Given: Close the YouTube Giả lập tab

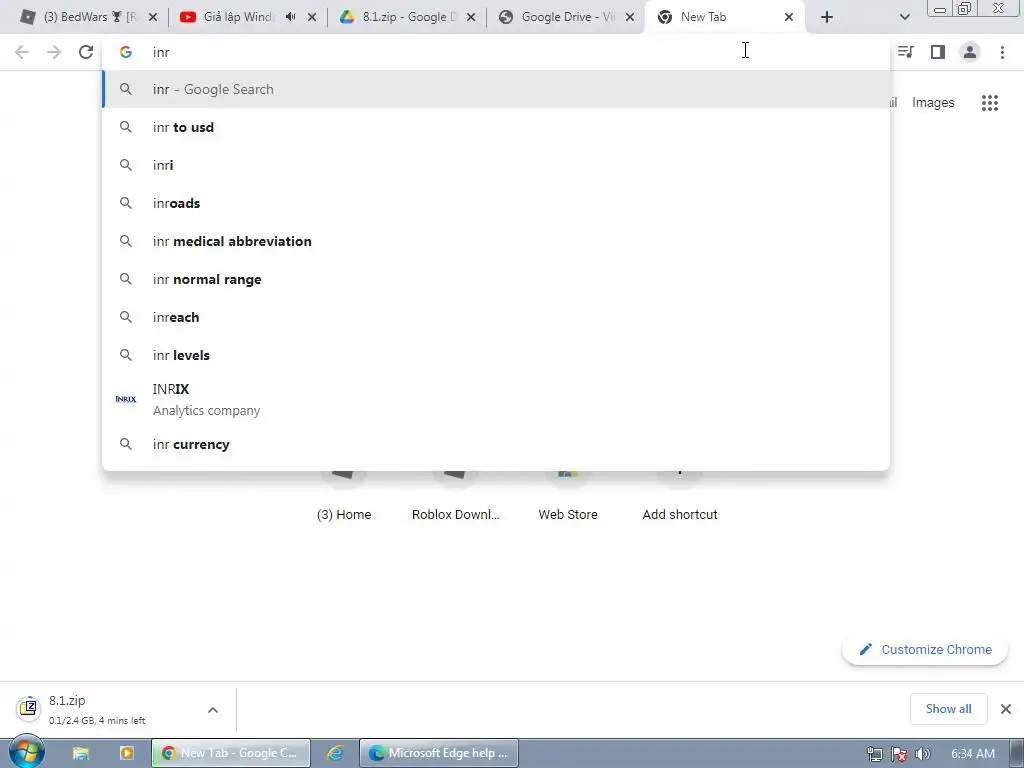Looking at the screenshot, I should click(312, 17).
